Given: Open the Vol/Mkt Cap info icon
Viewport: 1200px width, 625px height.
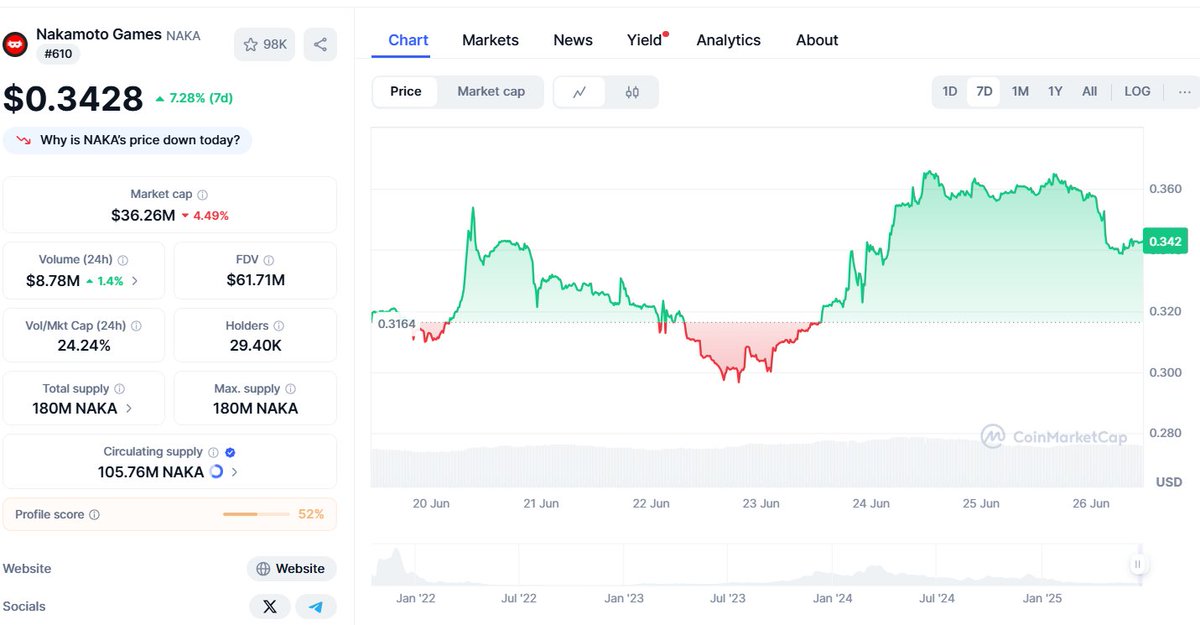Looking at the screenshot, I should [136, 326].
